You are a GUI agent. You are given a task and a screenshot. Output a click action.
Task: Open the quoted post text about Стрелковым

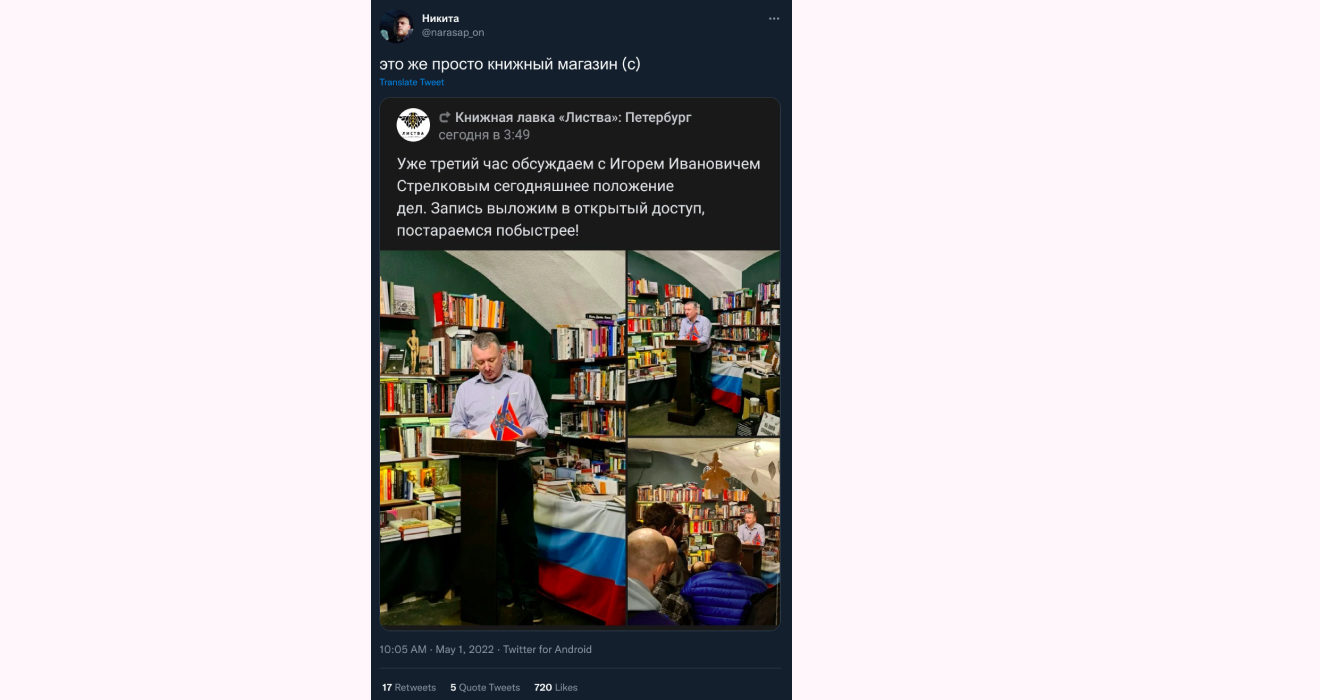pyautogui.click(x=578, y=197)
